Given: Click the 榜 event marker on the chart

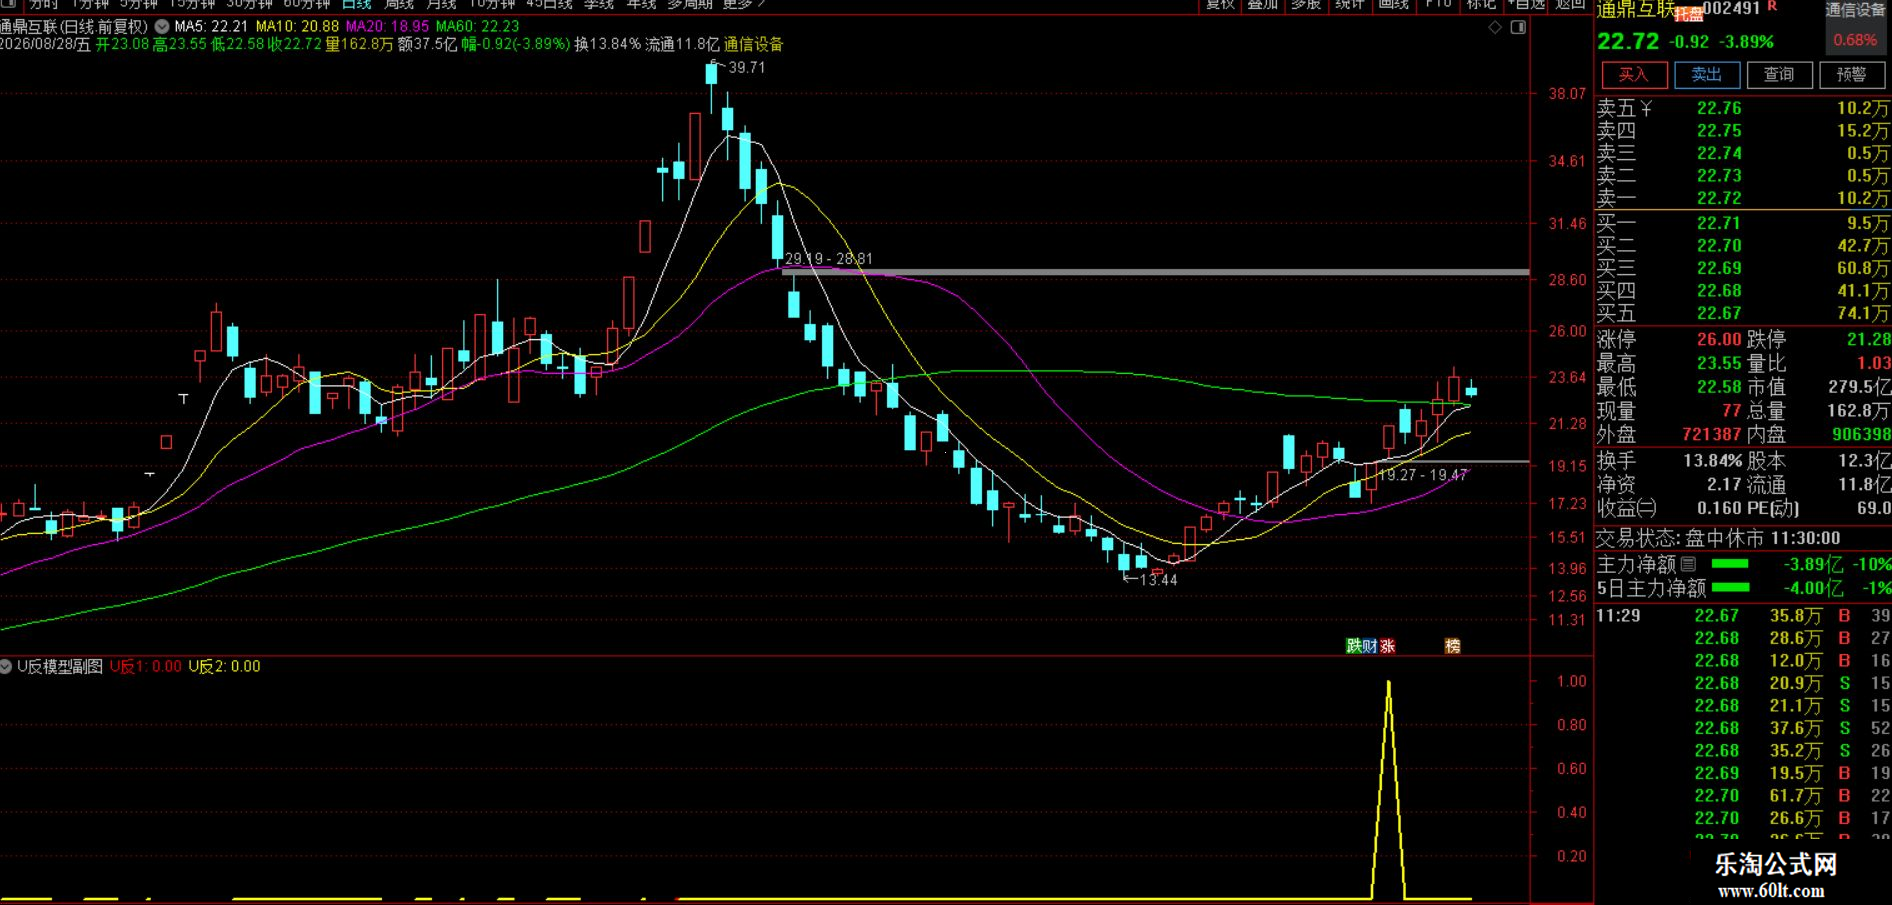Looking at the screenshot, I should [1452, 646].
